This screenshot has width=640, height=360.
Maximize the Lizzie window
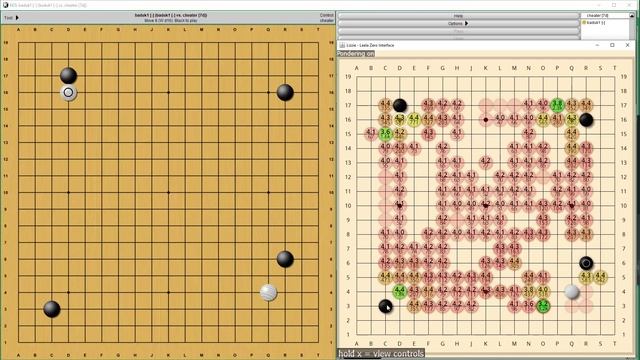point(612,45)
